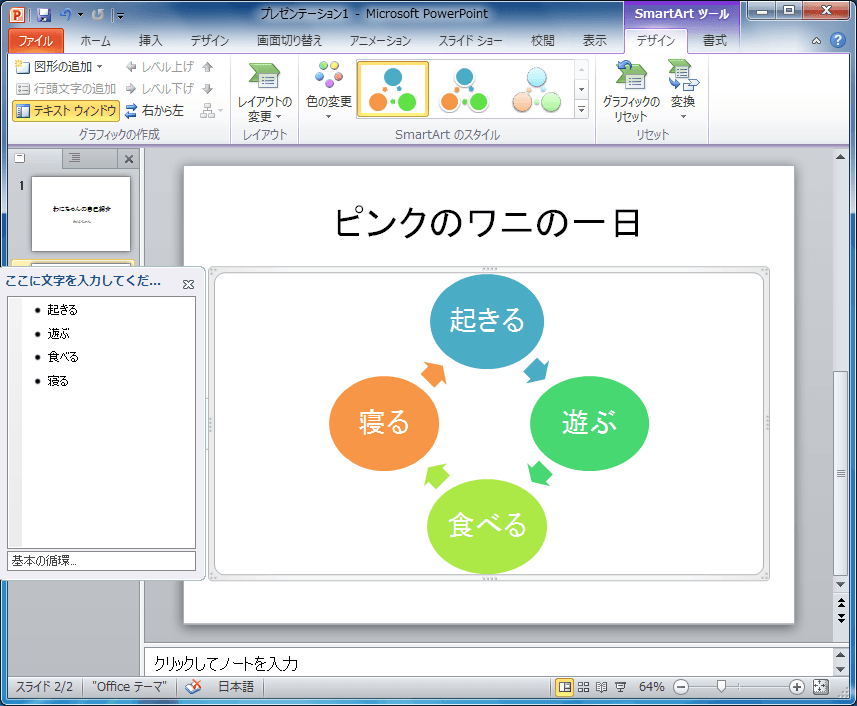Click 図形の追加 add shape button
The height and width of the screenshot is (706, 857).
(x=54, y=67)
